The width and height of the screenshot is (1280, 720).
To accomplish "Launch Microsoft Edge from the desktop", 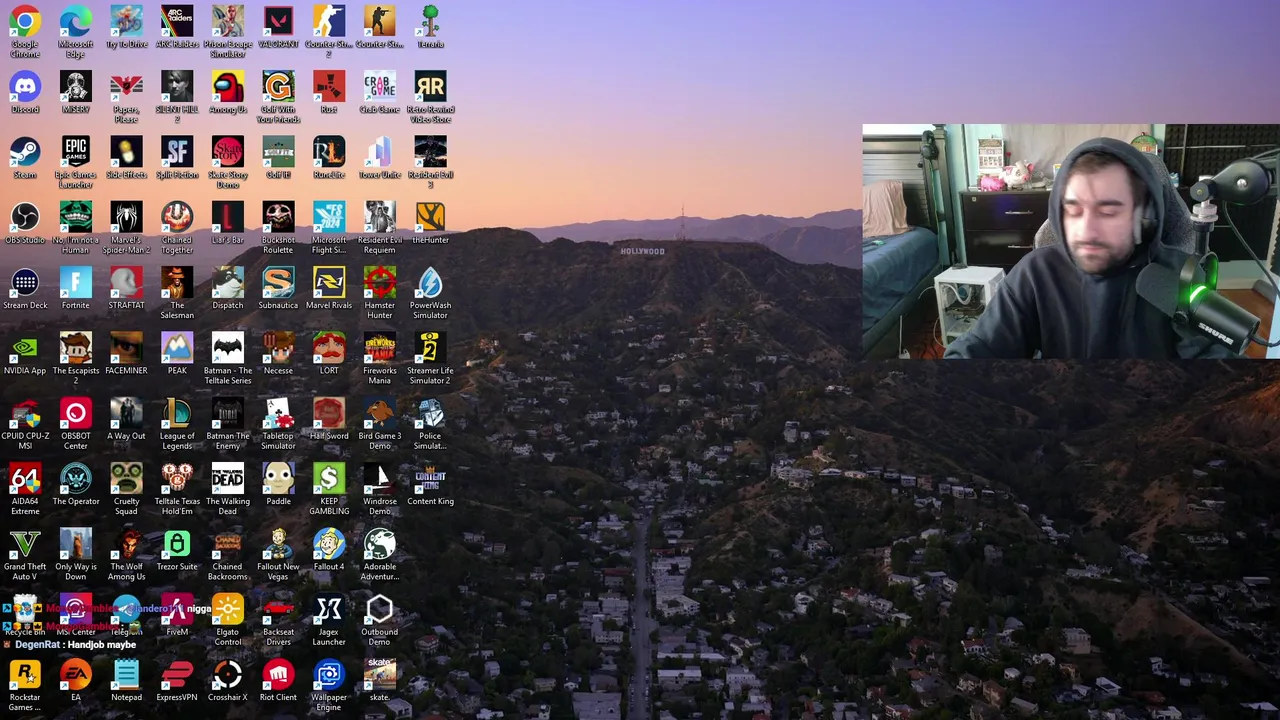I will (76, 22).
